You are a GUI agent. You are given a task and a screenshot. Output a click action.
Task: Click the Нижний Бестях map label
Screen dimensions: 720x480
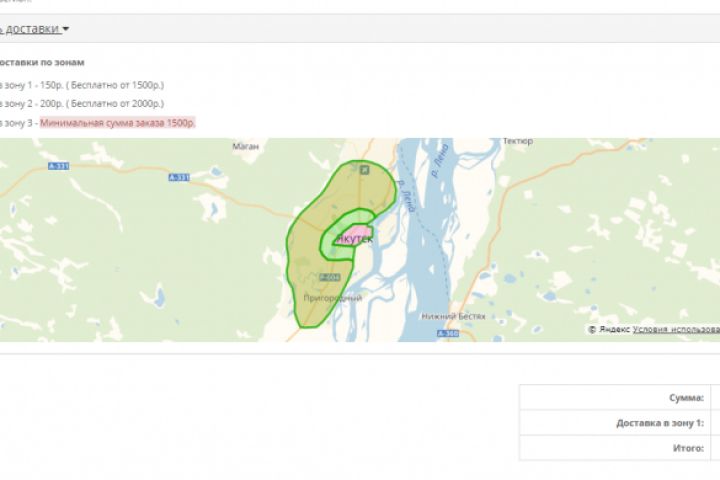453,316
